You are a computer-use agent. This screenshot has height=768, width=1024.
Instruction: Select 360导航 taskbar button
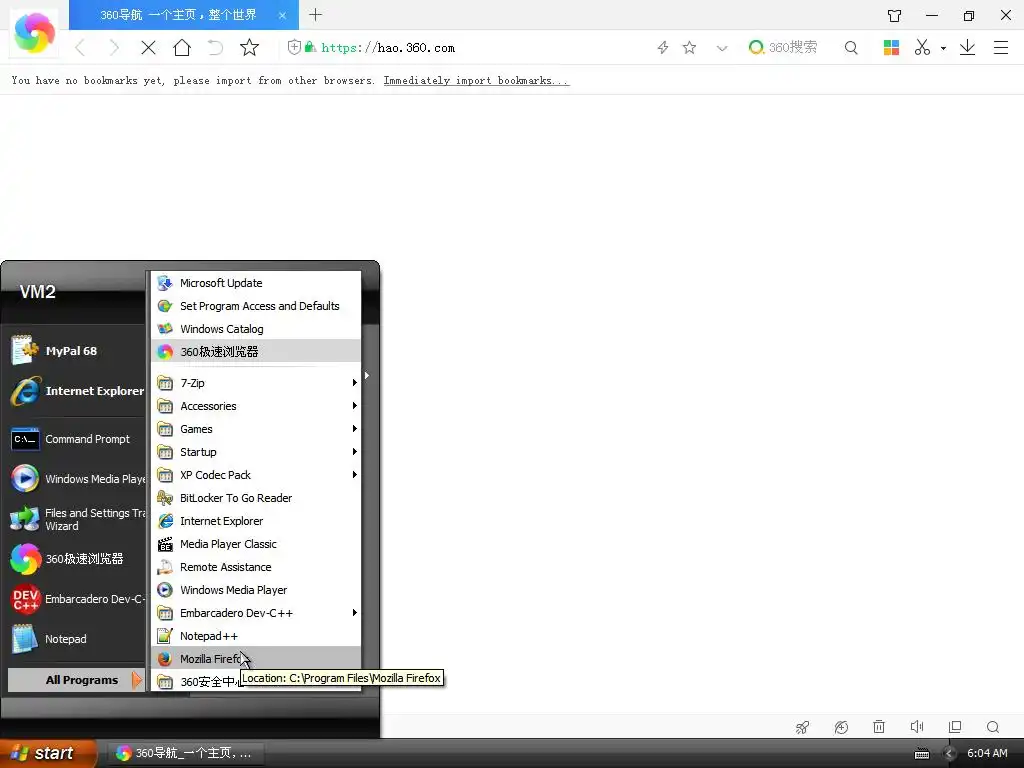185,753
